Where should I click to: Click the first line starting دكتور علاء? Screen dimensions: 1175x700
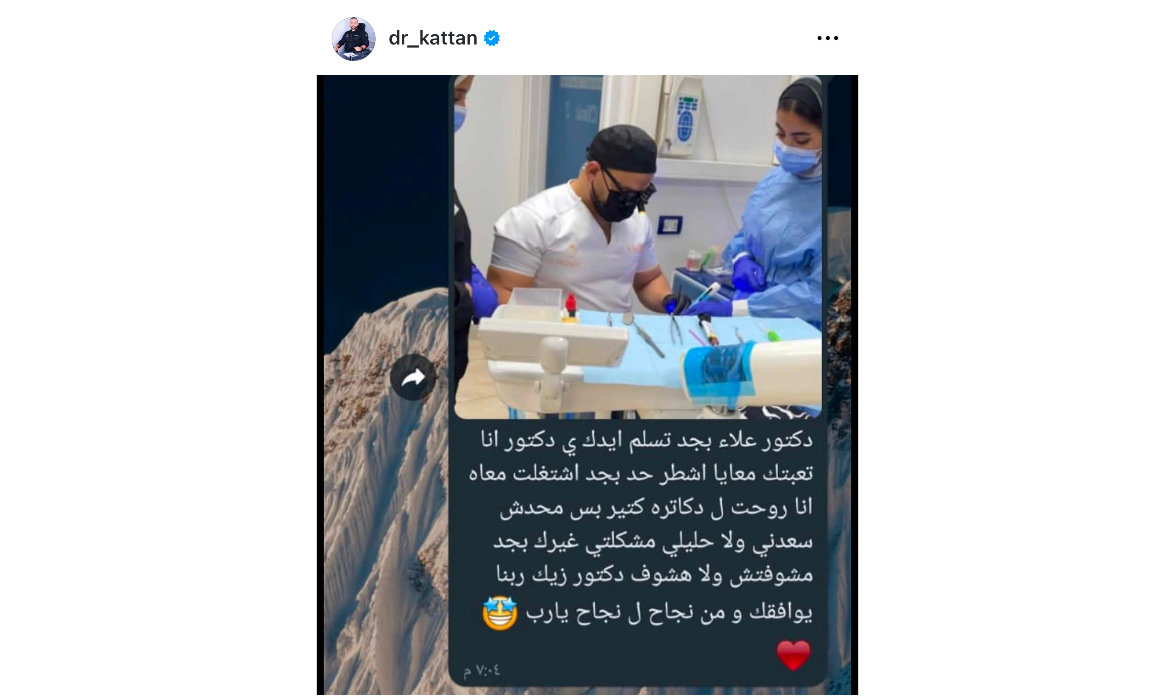pos(646,441)
